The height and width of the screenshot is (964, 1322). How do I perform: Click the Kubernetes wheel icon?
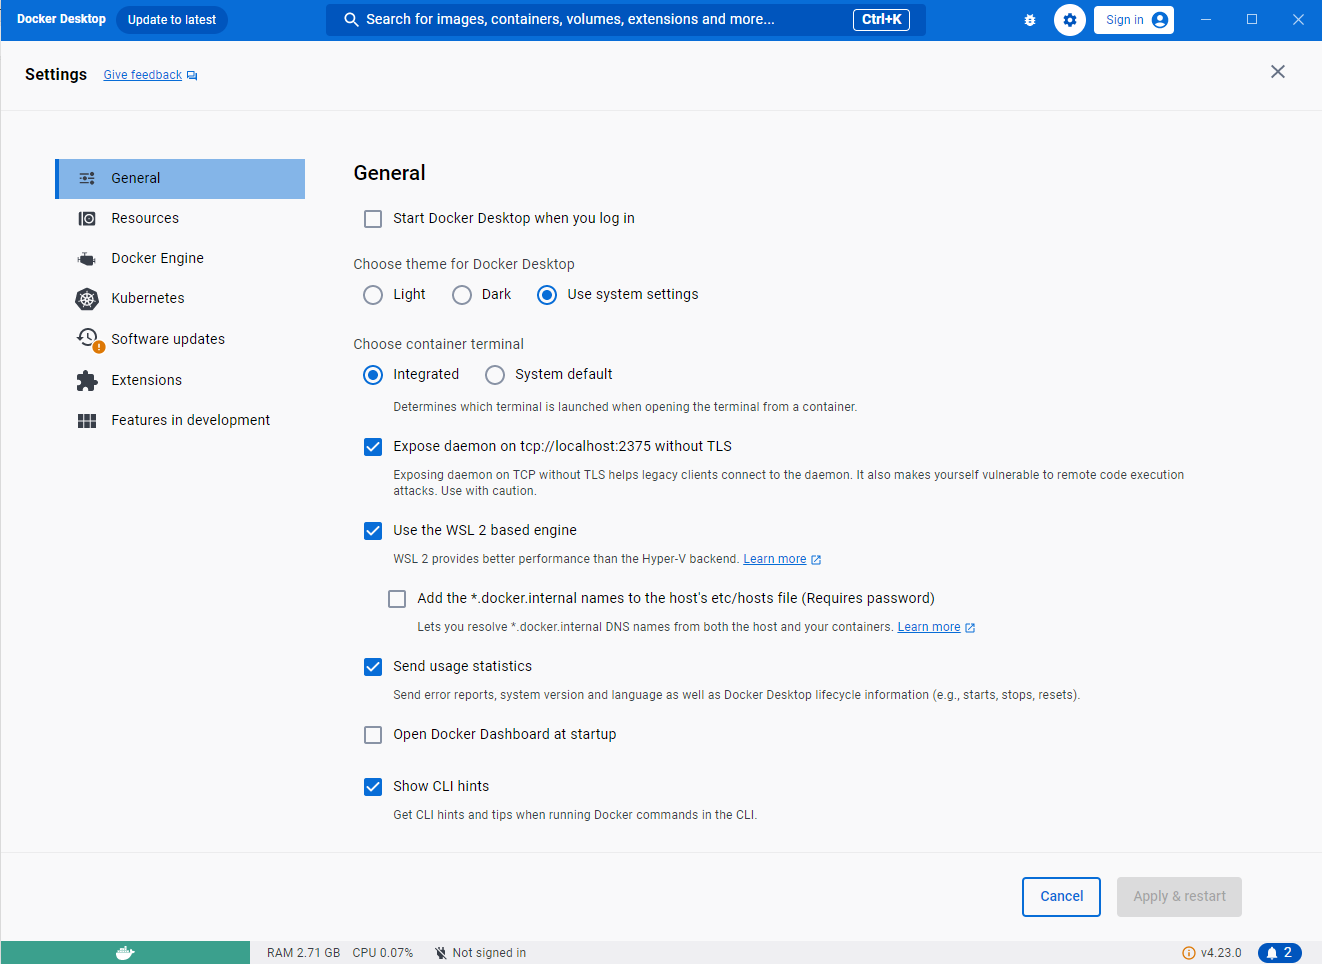87,298
